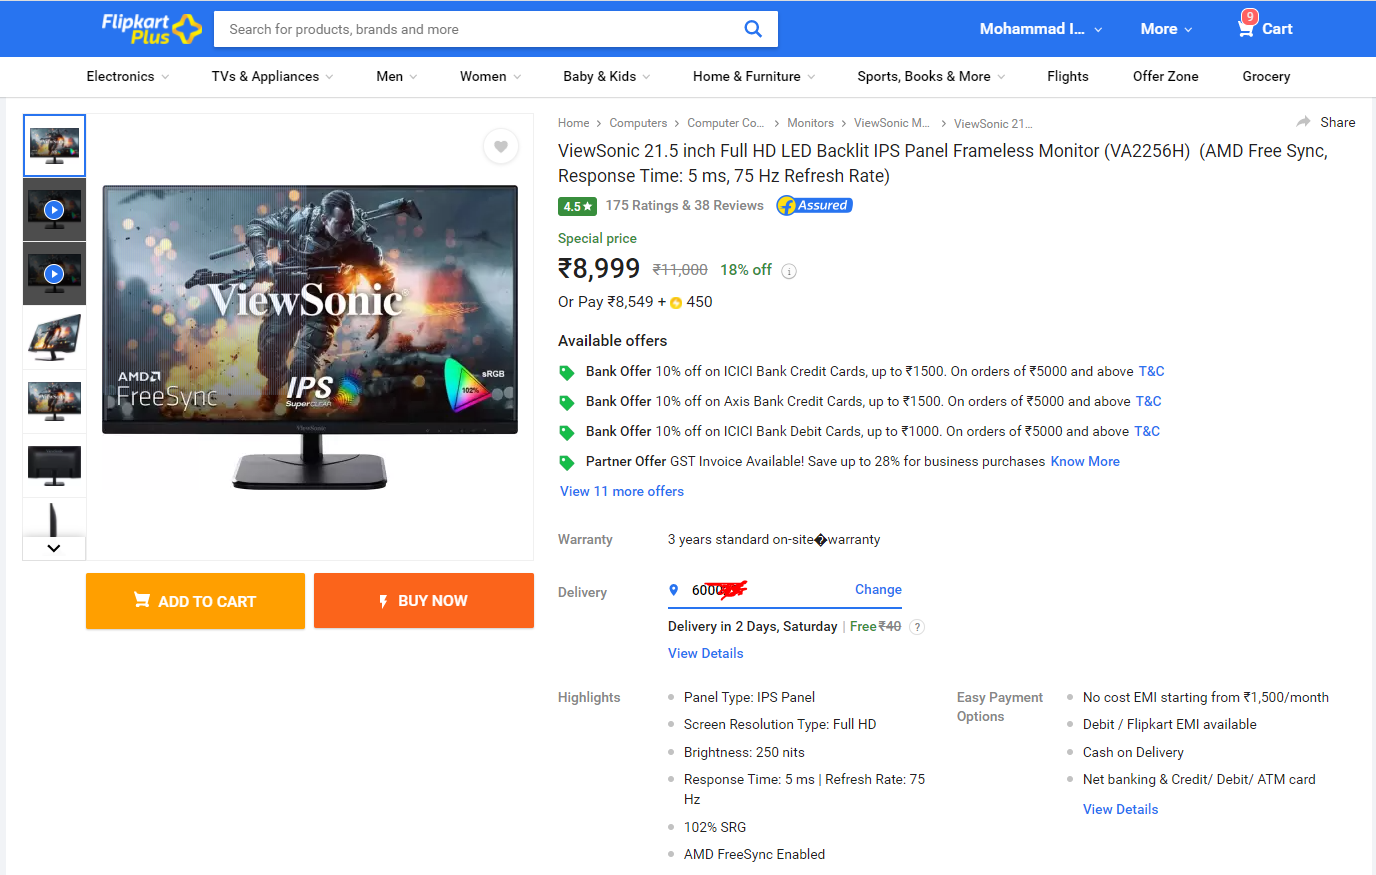Go to Home breadcrumb
The height and width of the screenshot is (875, 1376).
(x=573, y=123)
